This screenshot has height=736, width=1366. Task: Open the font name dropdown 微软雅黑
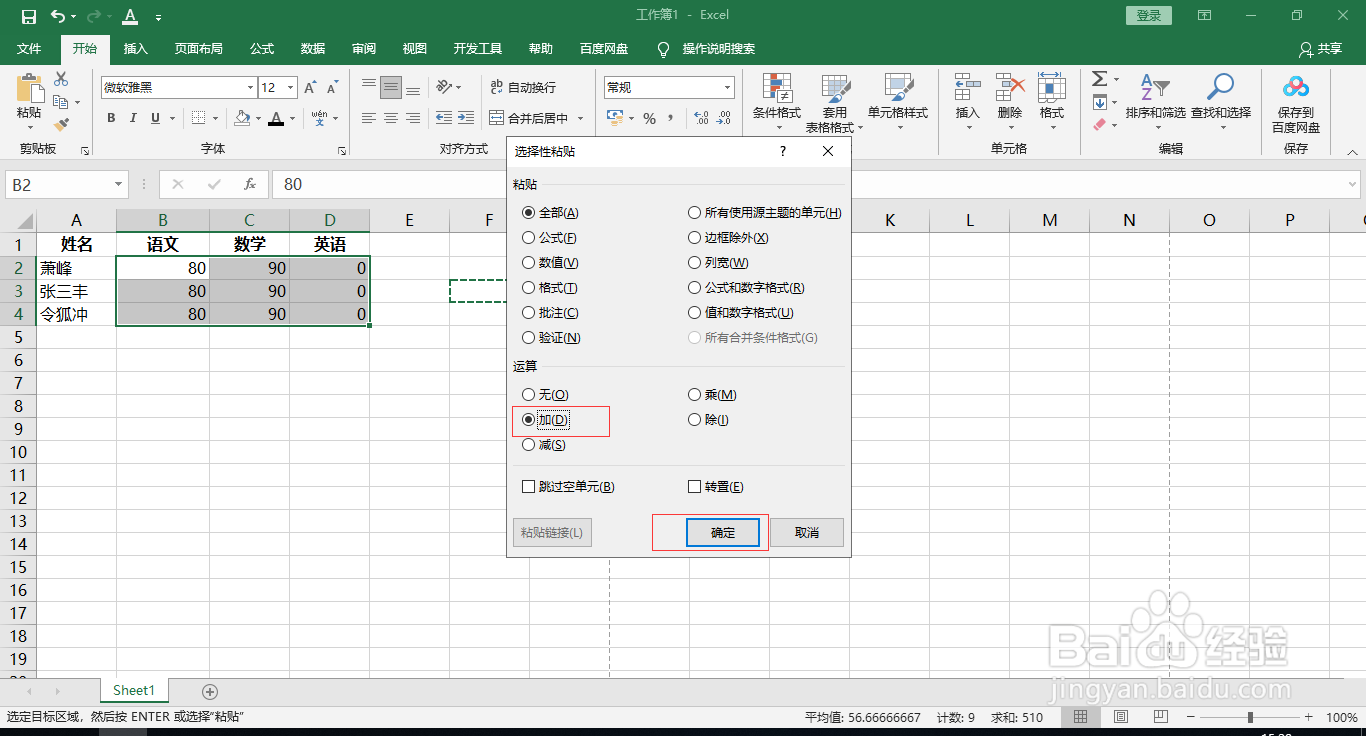point(250,88)
